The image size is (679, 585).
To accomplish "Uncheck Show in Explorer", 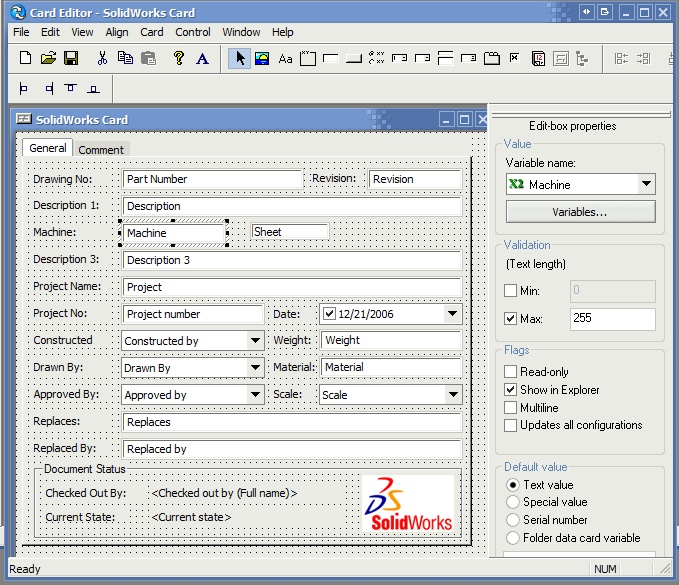I will pyautogui.click(x=511, y=389).
